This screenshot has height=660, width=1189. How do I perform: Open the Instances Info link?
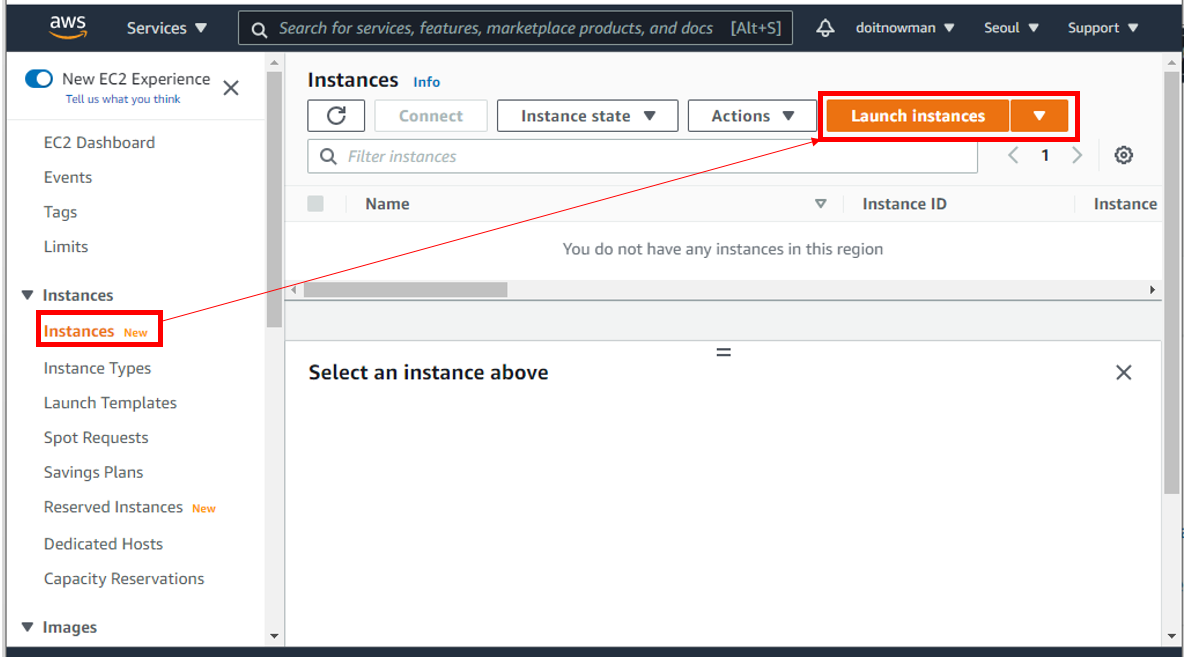coord(426,82)
